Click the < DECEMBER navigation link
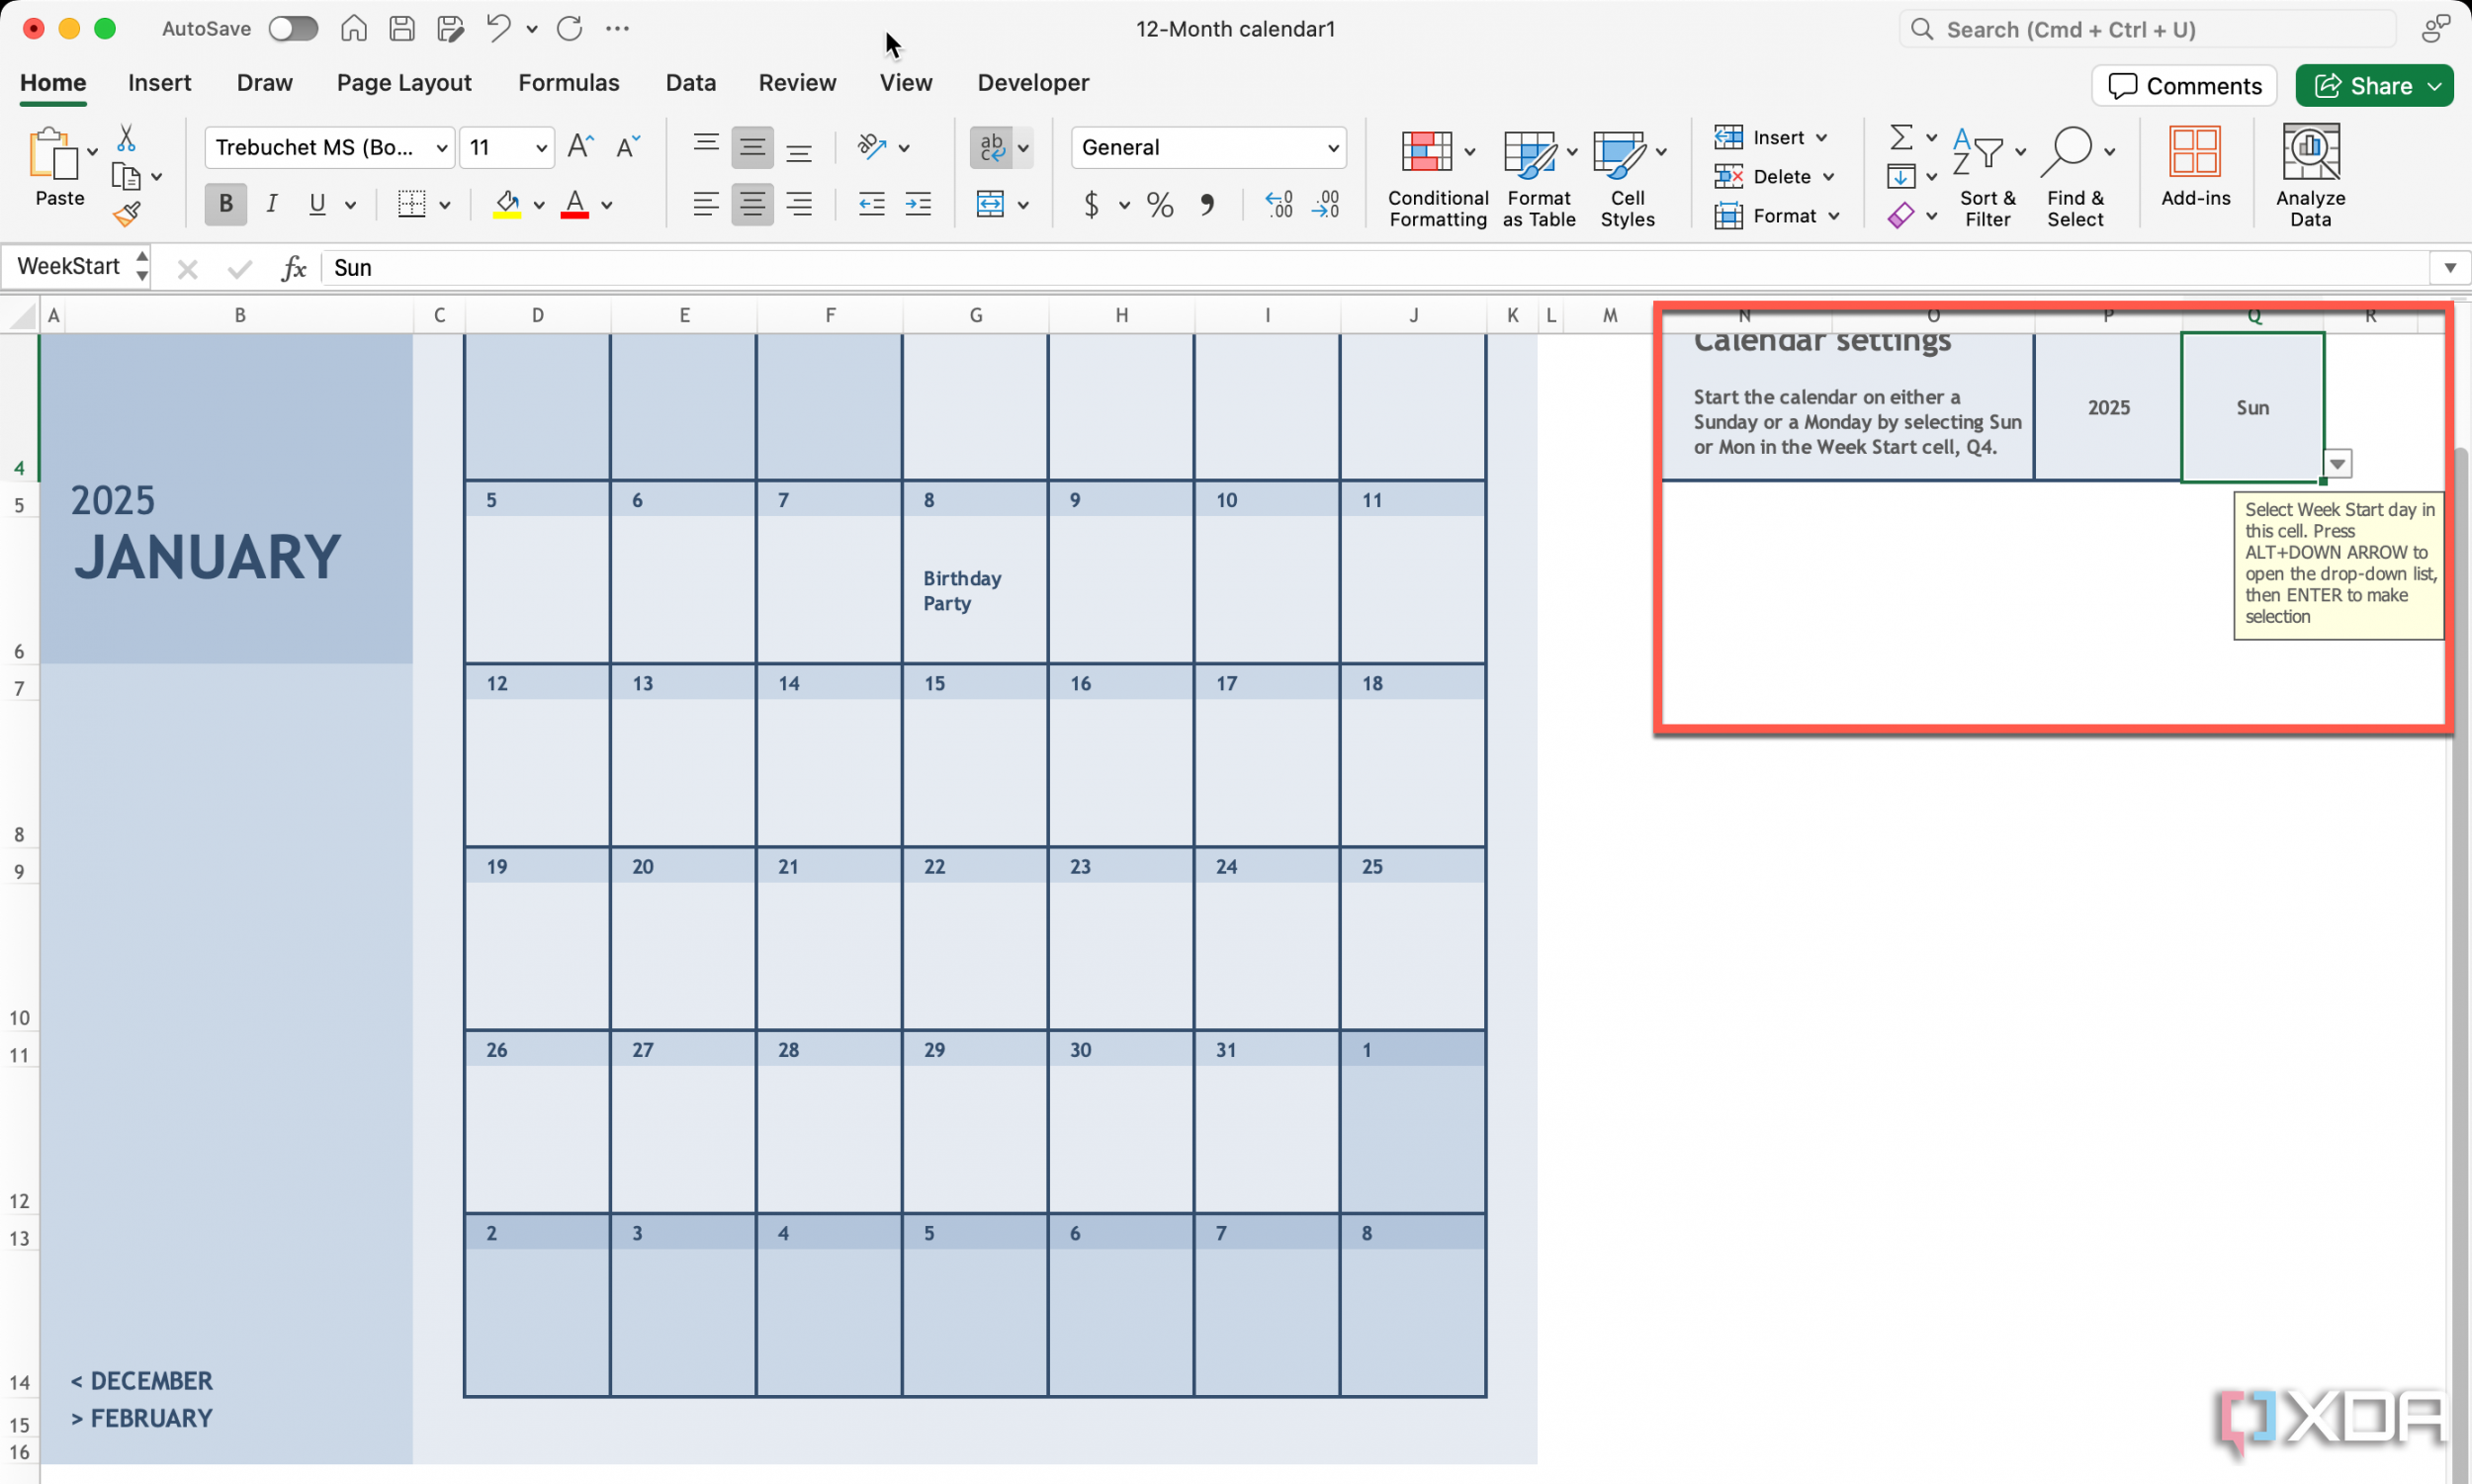2472x1484 pixels. 139,1380
